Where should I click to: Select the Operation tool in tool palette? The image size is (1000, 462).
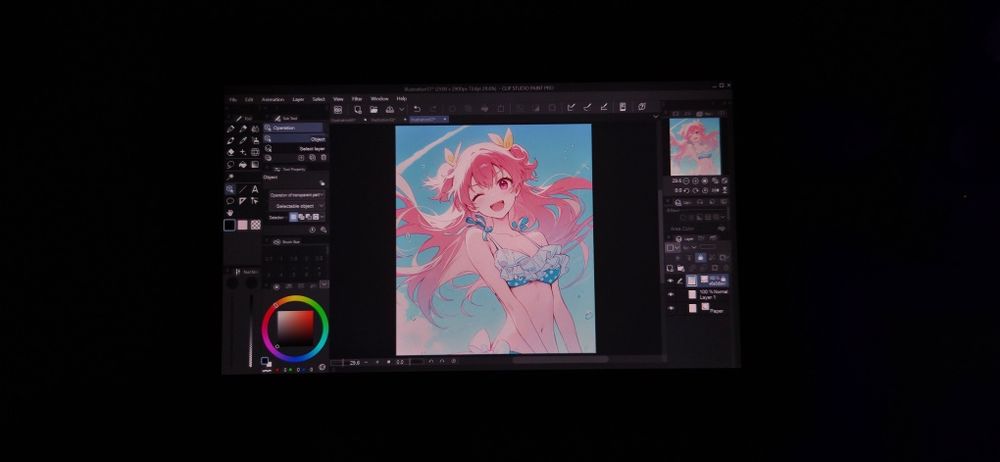click(230, 189)
